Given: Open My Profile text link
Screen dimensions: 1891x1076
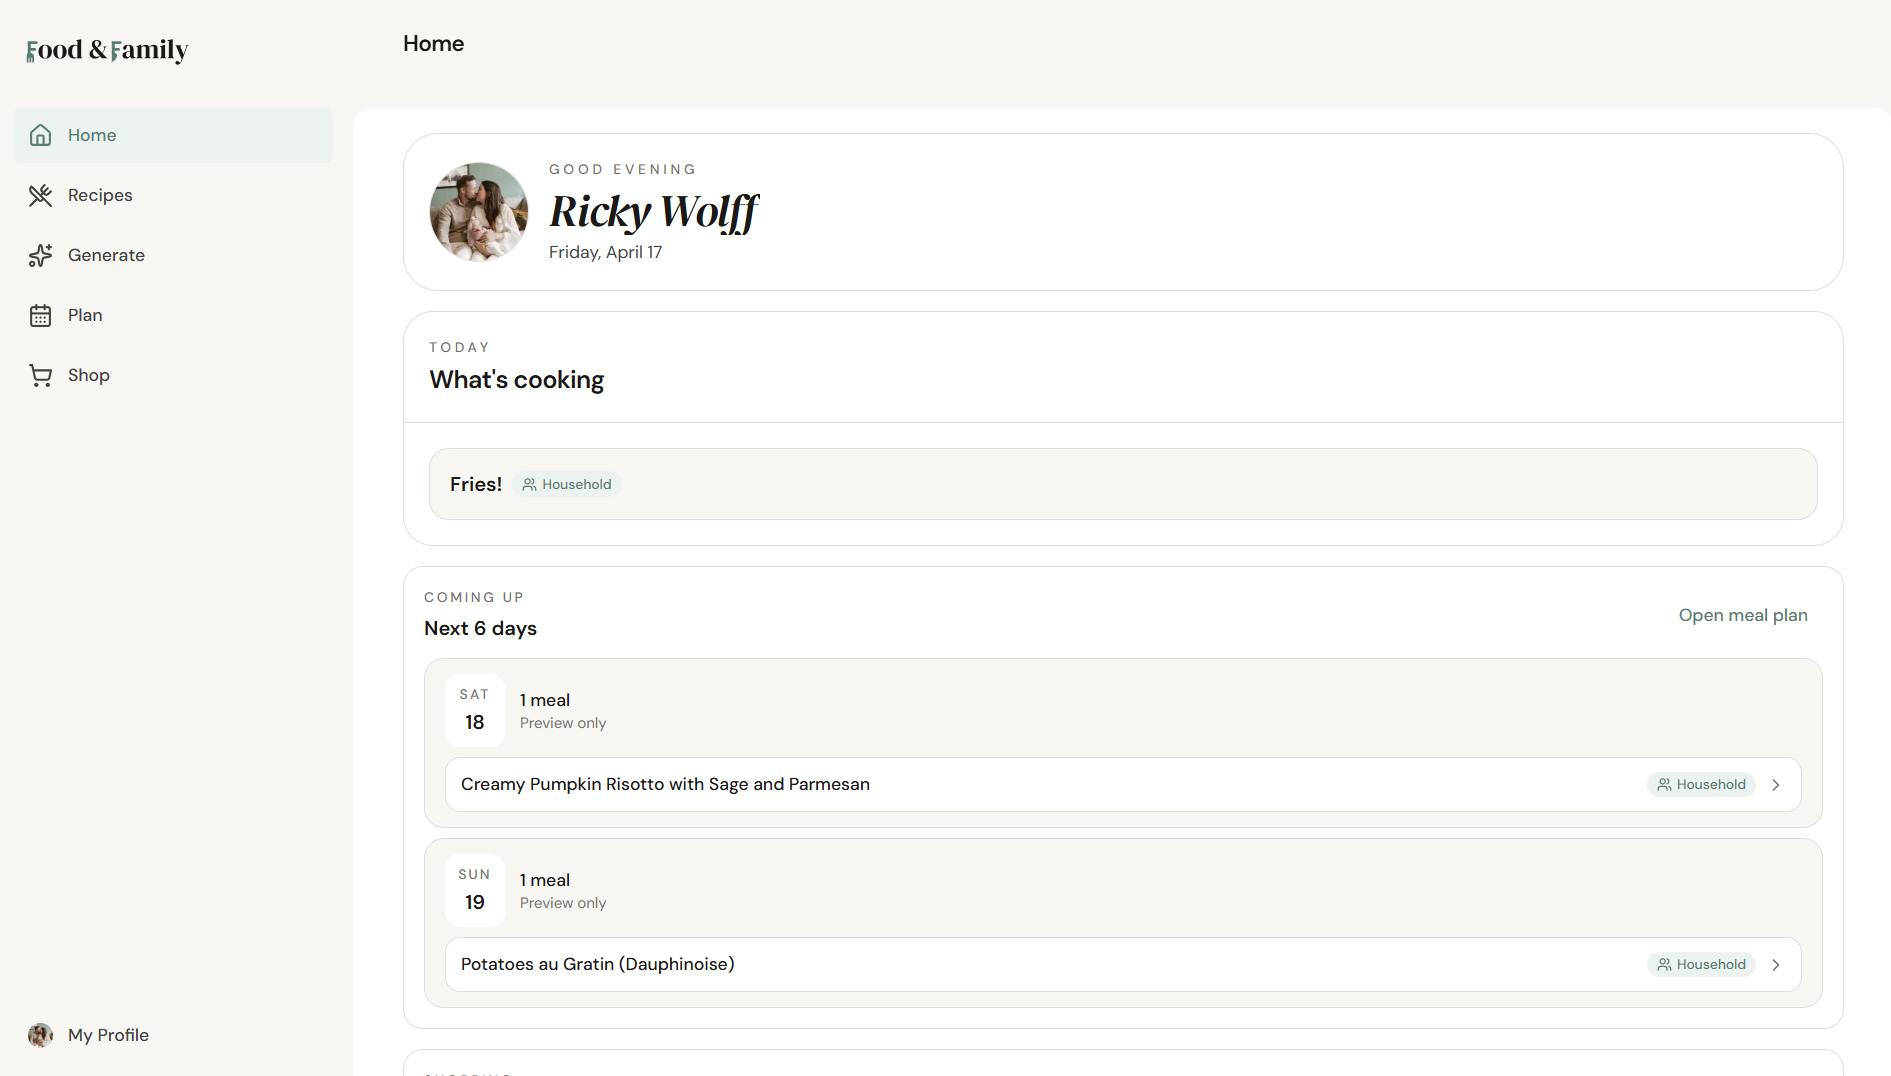Looking at the screenshot, I should click(x=108, y=1035).
